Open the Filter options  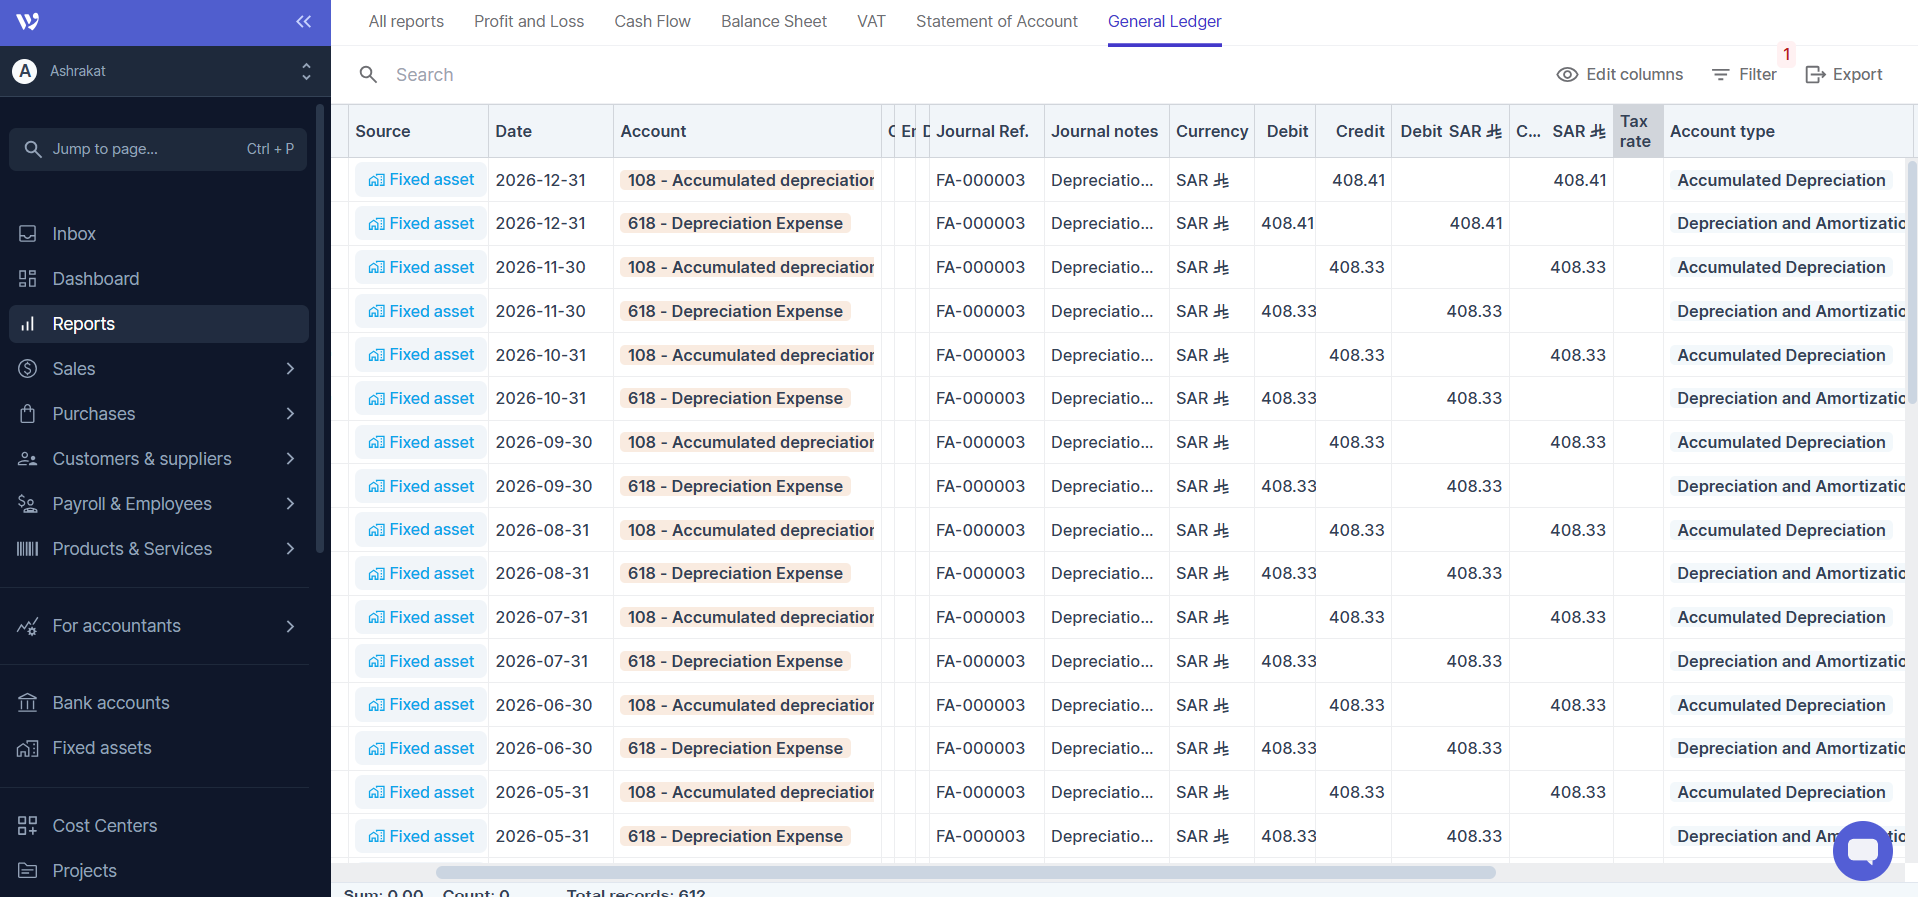1744,75
